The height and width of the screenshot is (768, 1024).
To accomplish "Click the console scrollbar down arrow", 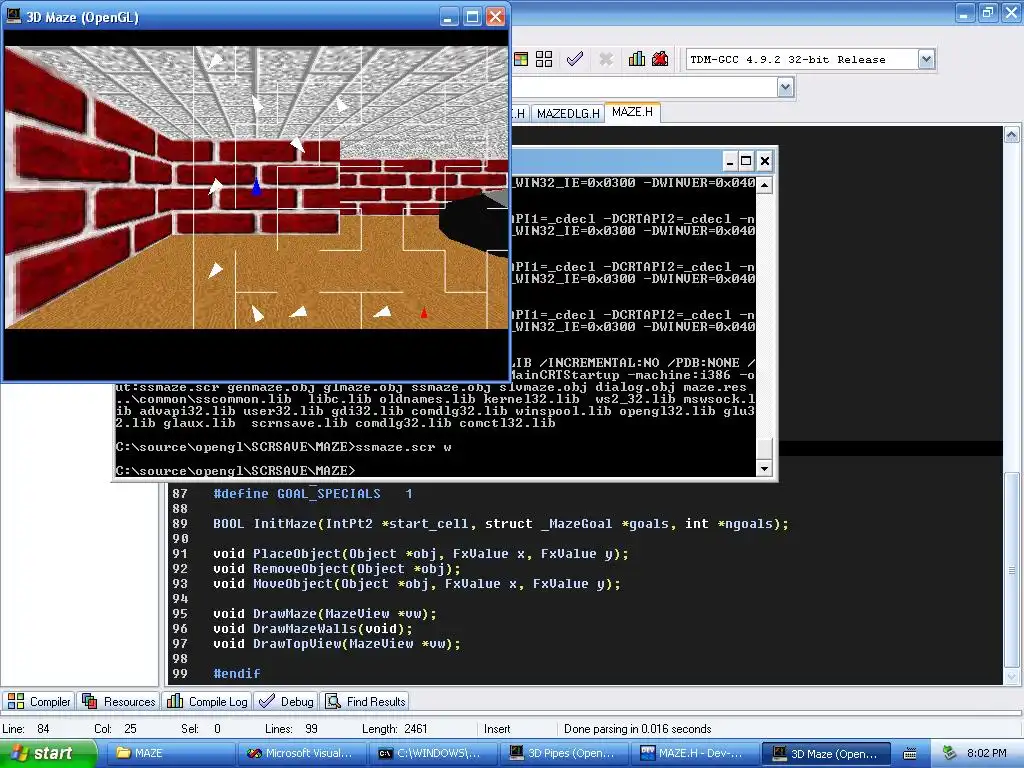I will click(x=764, y=468).
